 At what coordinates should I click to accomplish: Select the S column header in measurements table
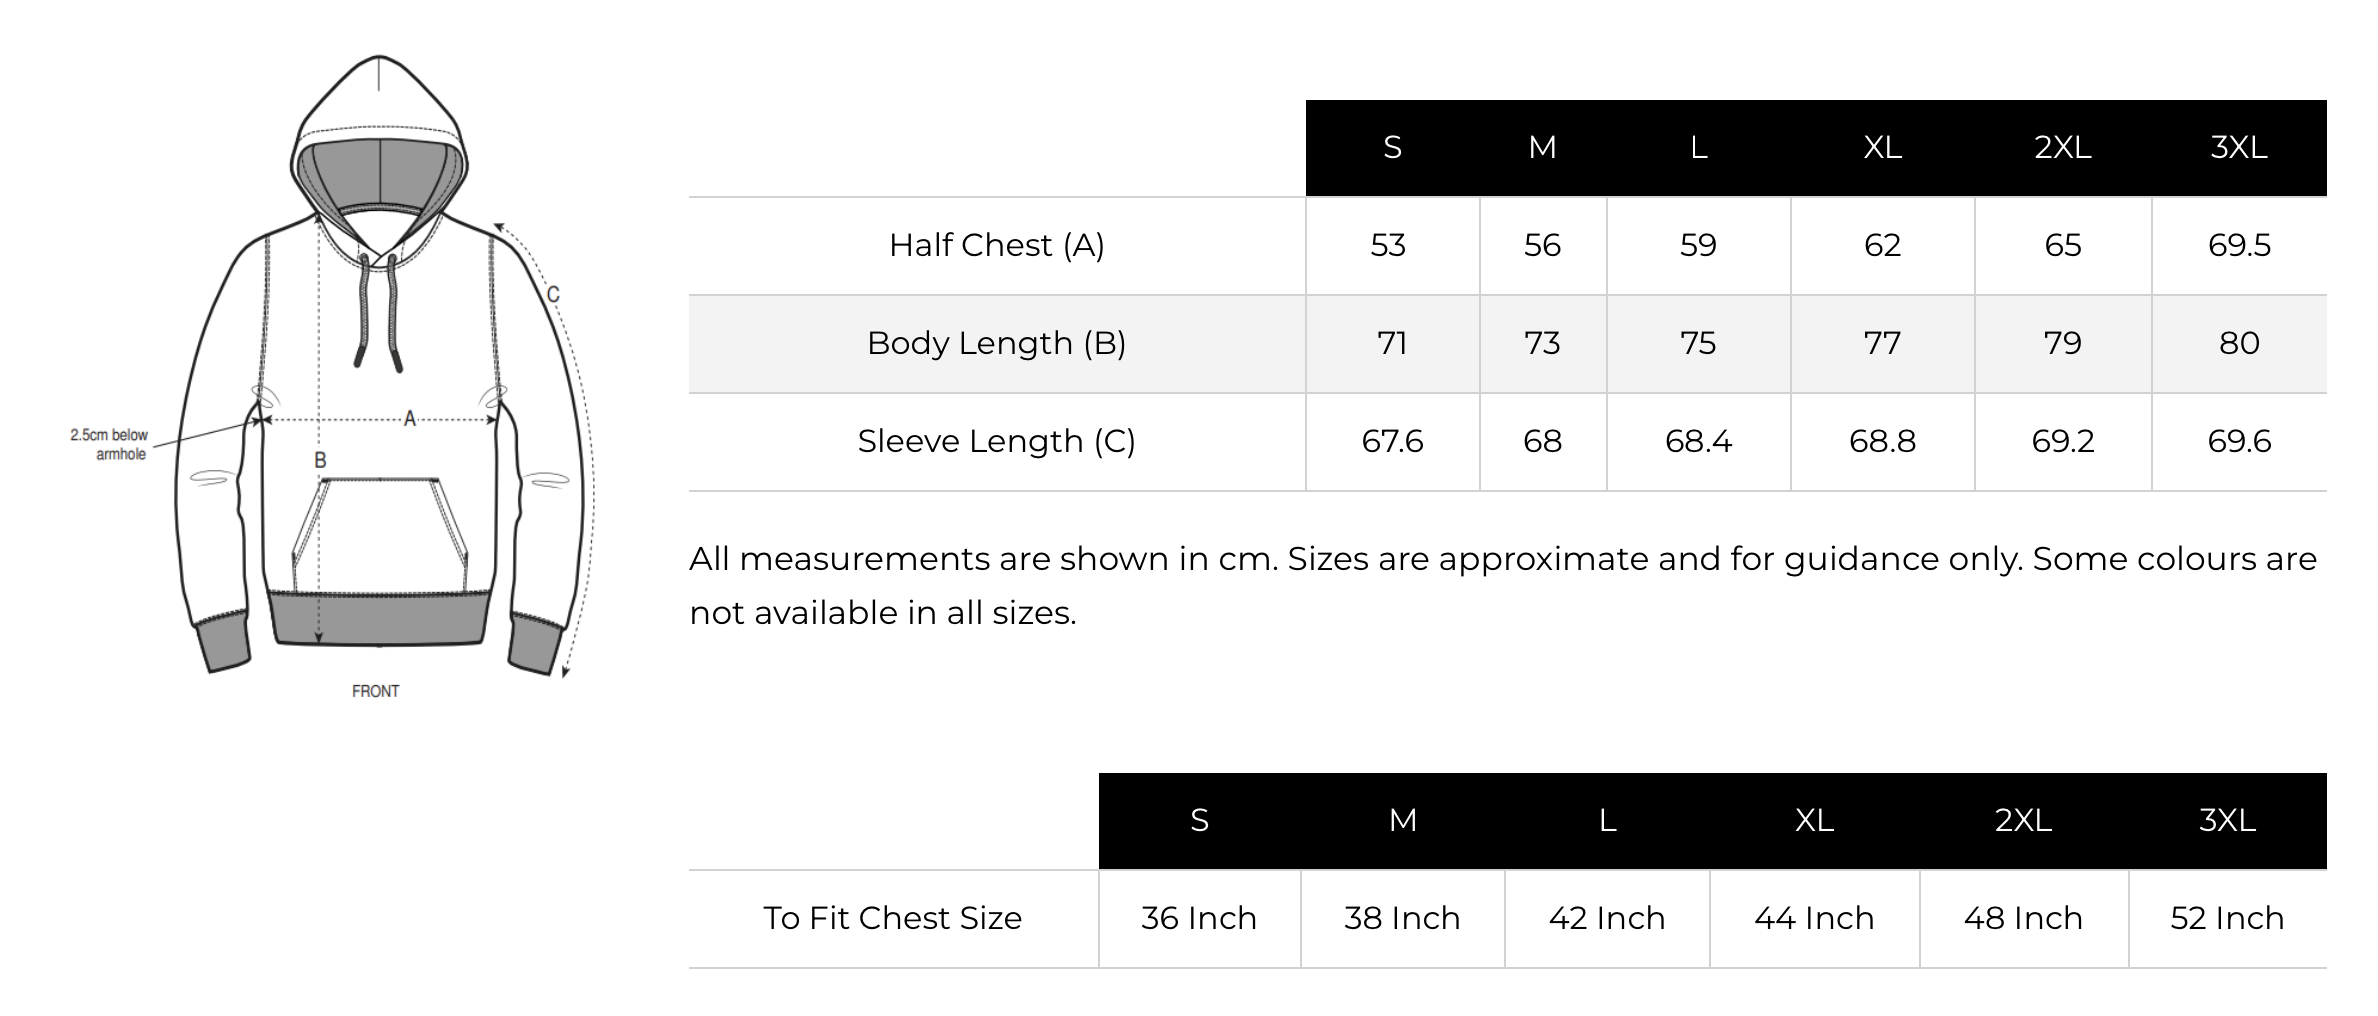coord(1392,147)
